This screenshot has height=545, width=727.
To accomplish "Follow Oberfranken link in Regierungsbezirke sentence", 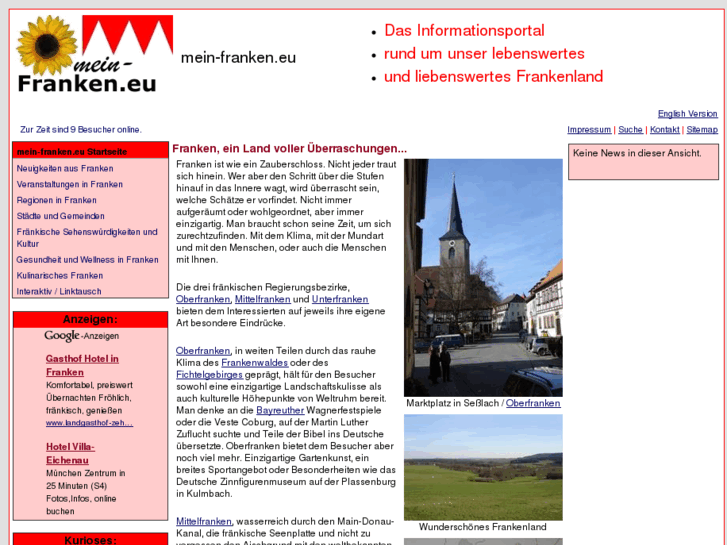I will coord(203,299).
